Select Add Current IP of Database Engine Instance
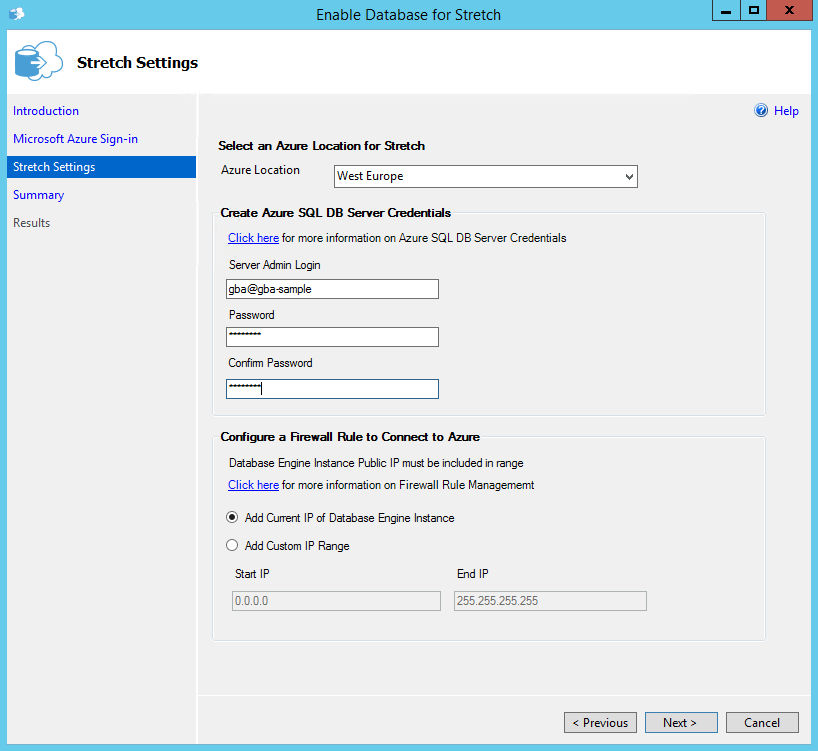 (x=232, y=518)
